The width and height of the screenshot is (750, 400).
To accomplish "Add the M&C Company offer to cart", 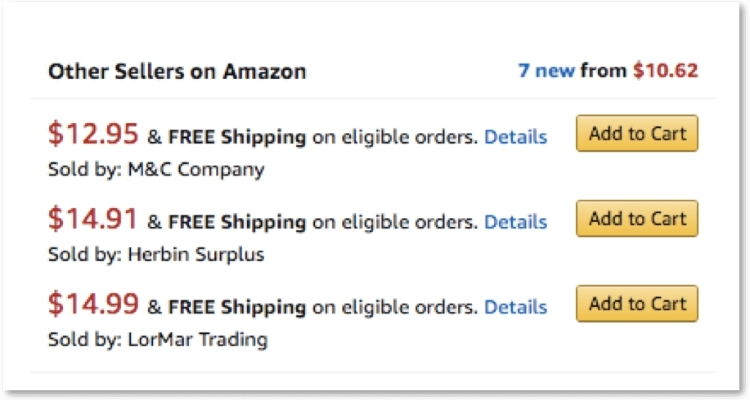I will pos(637,134).
